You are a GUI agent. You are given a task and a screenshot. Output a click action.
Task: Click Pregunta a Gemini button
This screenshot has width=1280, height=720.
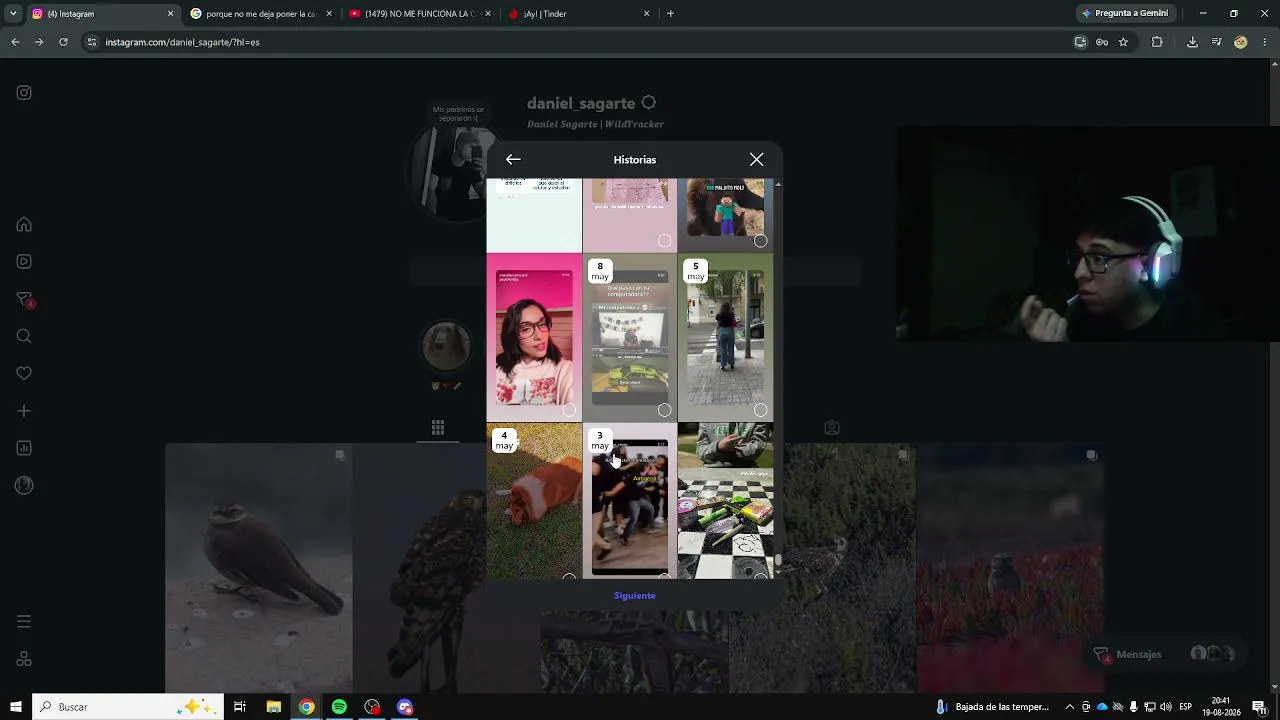coord(1124,14)
